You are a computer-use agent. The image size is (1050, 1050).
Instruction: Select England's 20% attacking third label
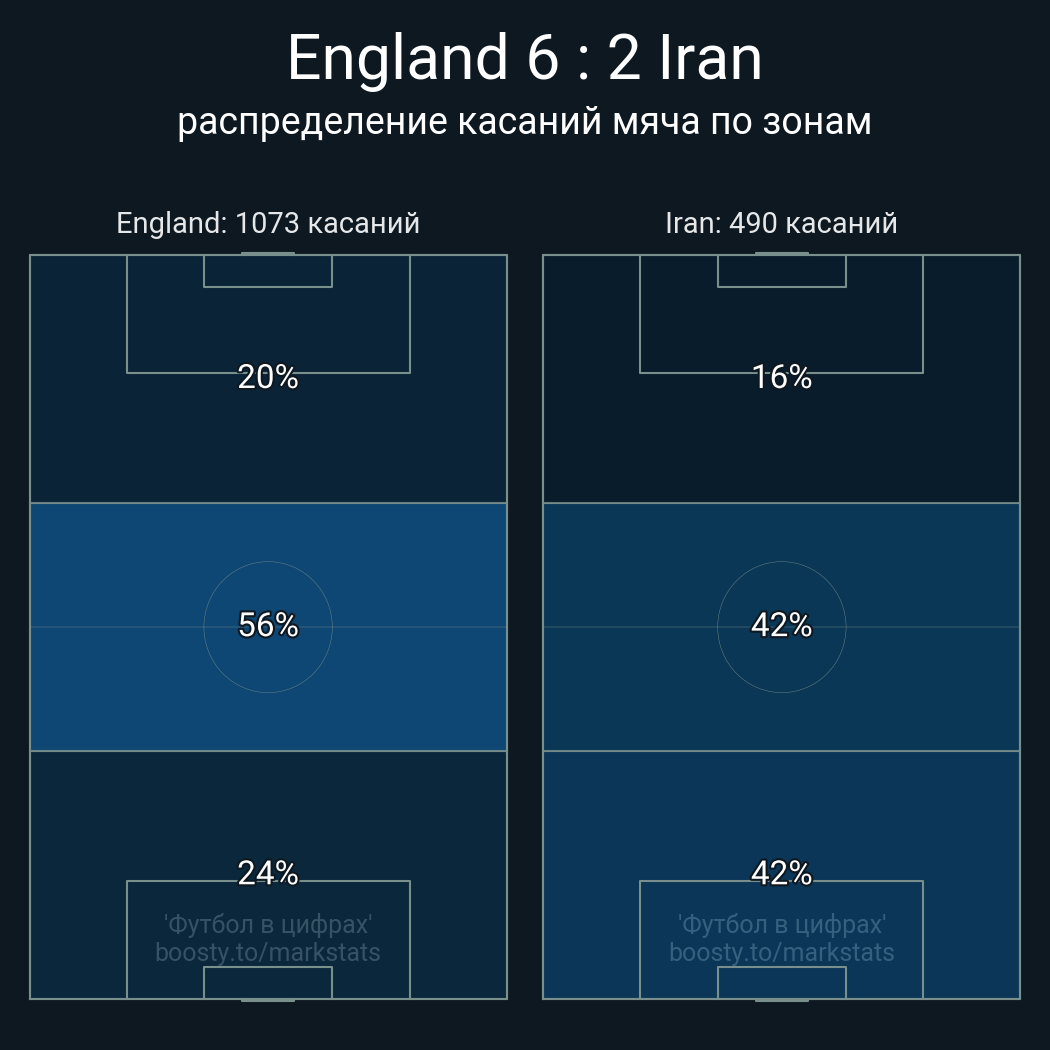pyautogui.click(x=268, y=377)
